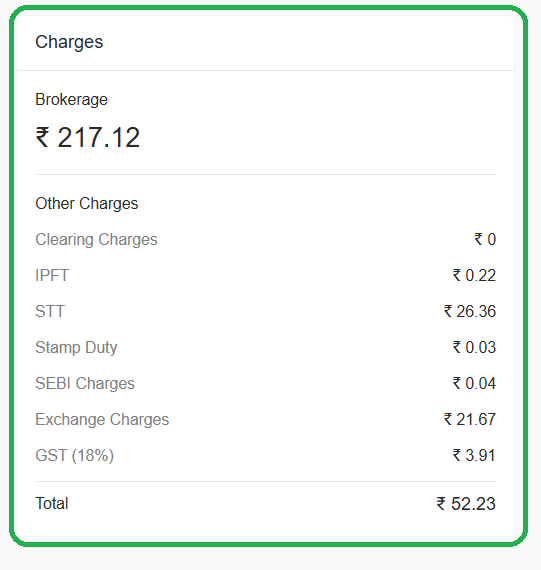Click the Exchange Charges amount ₹ 21.67
This screenshot has height=570, width=541.
click(x=470, y=419)
